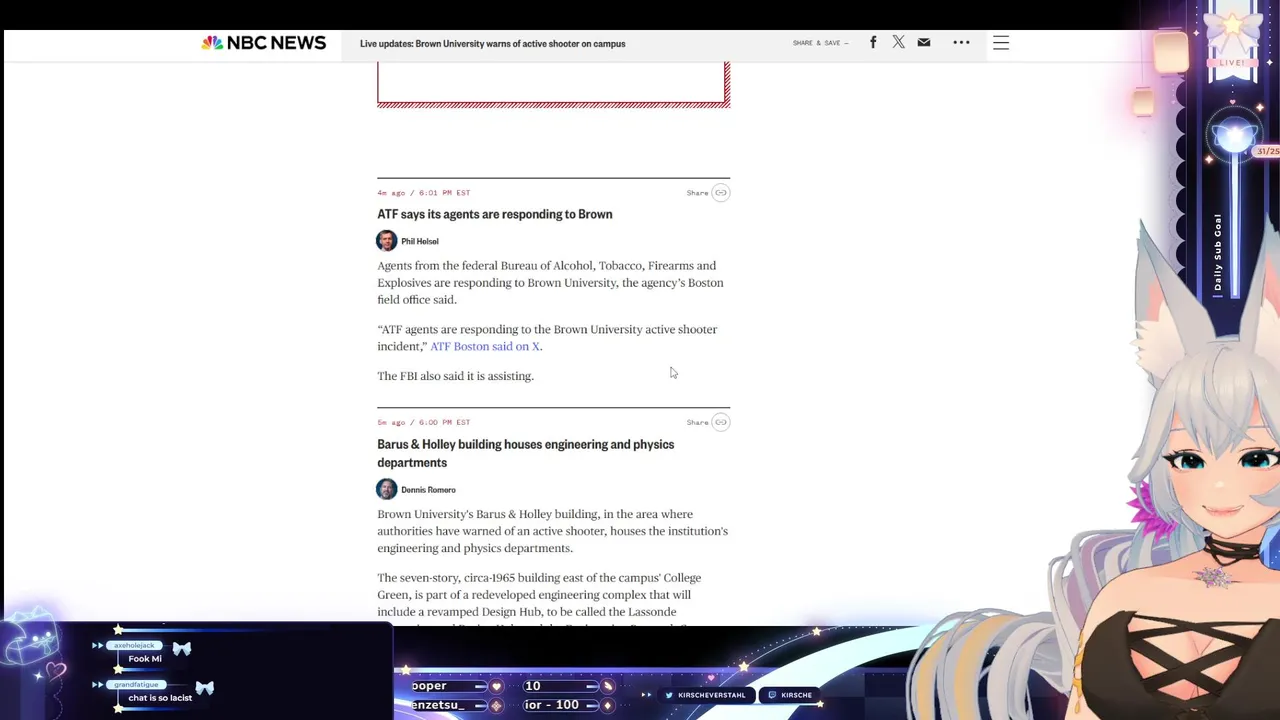Open author Phil Helsel's name link
The image size is (1280, 720).
pos(420,241)
